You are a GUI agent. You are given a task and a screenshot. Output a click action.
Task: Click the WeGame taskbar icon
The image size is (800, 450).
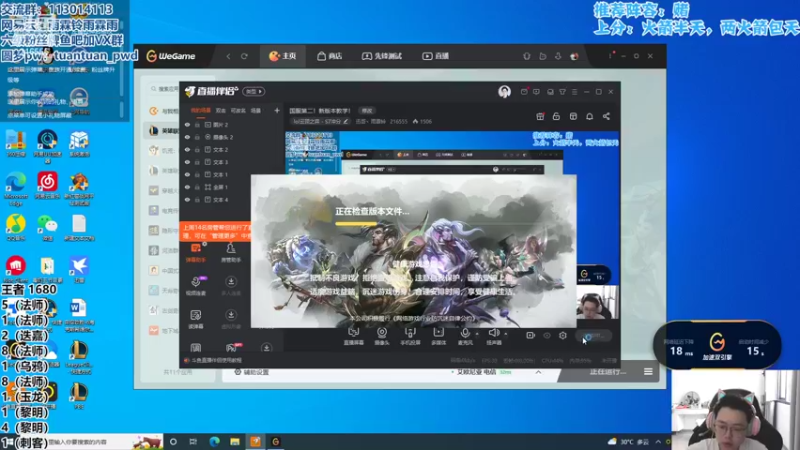click(x=276, y=441)
